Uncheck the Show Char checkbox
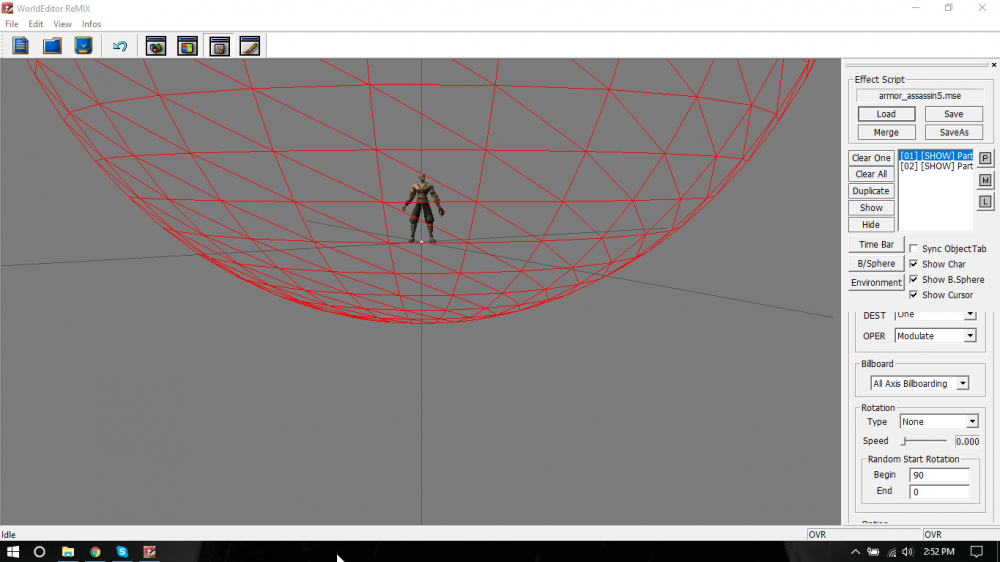1000x562 pixels. [914, 264]
